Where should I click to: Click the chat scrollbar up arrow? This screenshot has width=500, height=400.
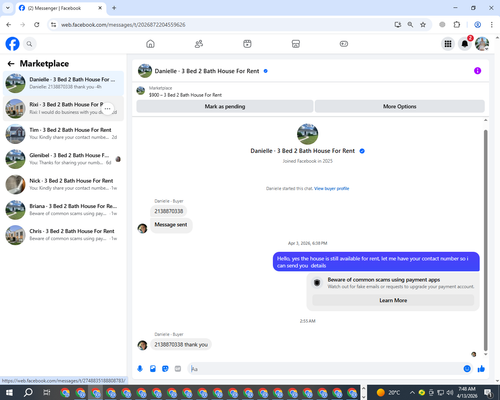[x=486, y=120]
